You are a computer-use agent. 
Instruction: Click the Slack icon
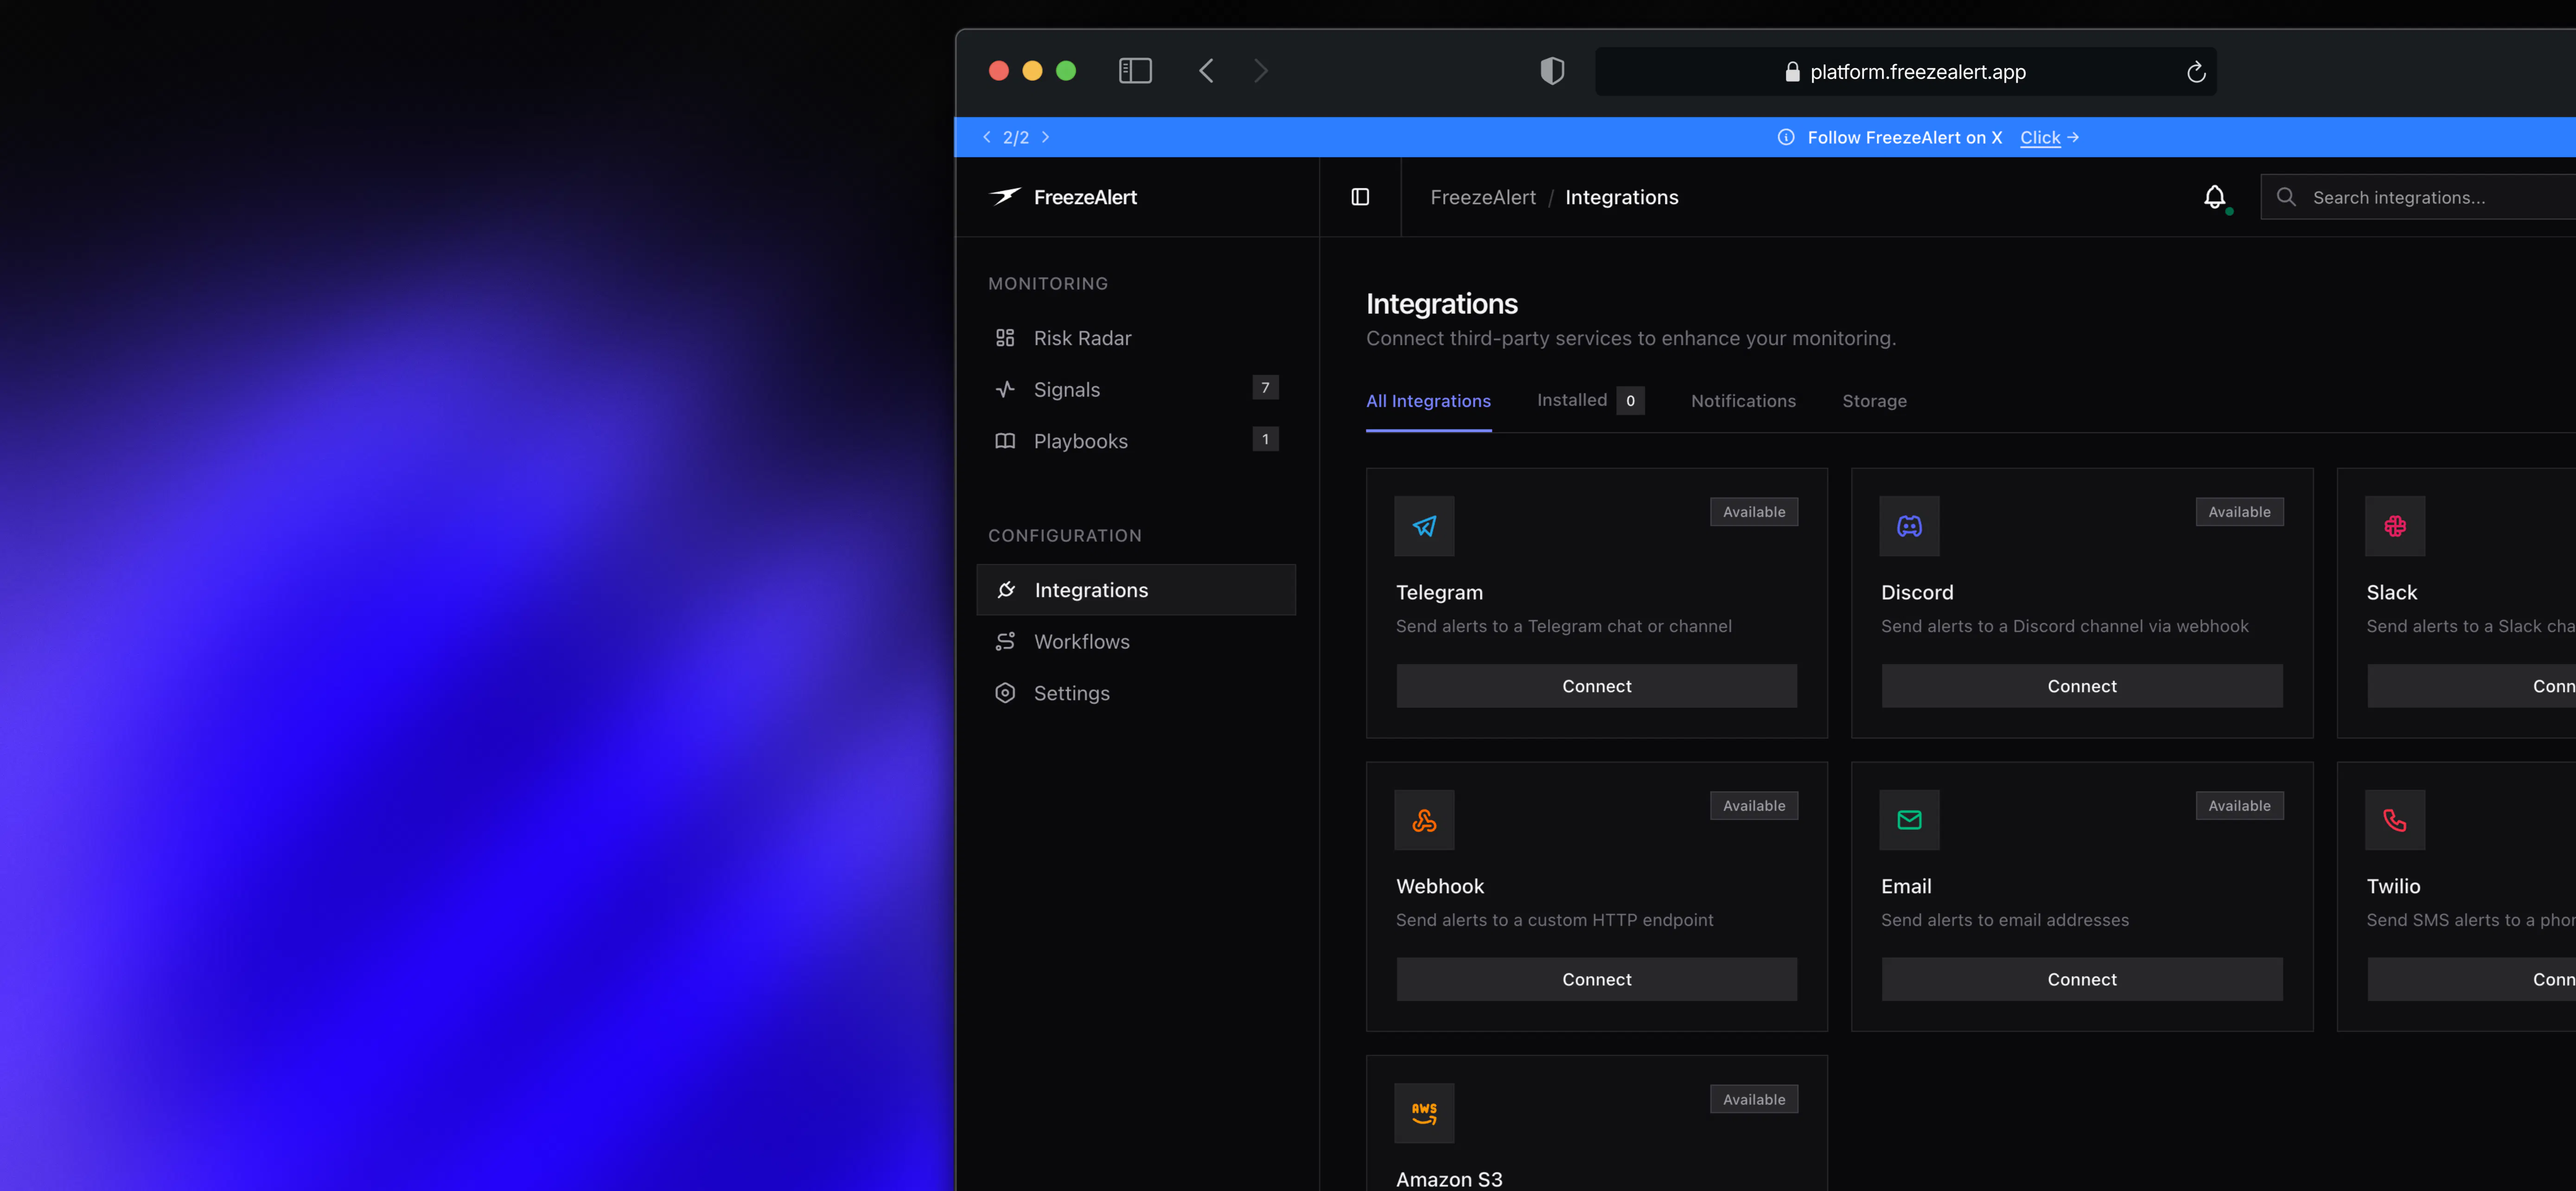[2395, 526]
